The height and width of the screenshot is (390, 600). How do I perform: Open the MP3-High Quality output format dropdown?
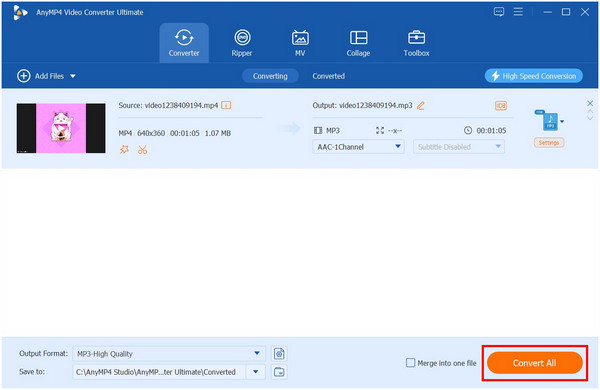tap(169, 354)
